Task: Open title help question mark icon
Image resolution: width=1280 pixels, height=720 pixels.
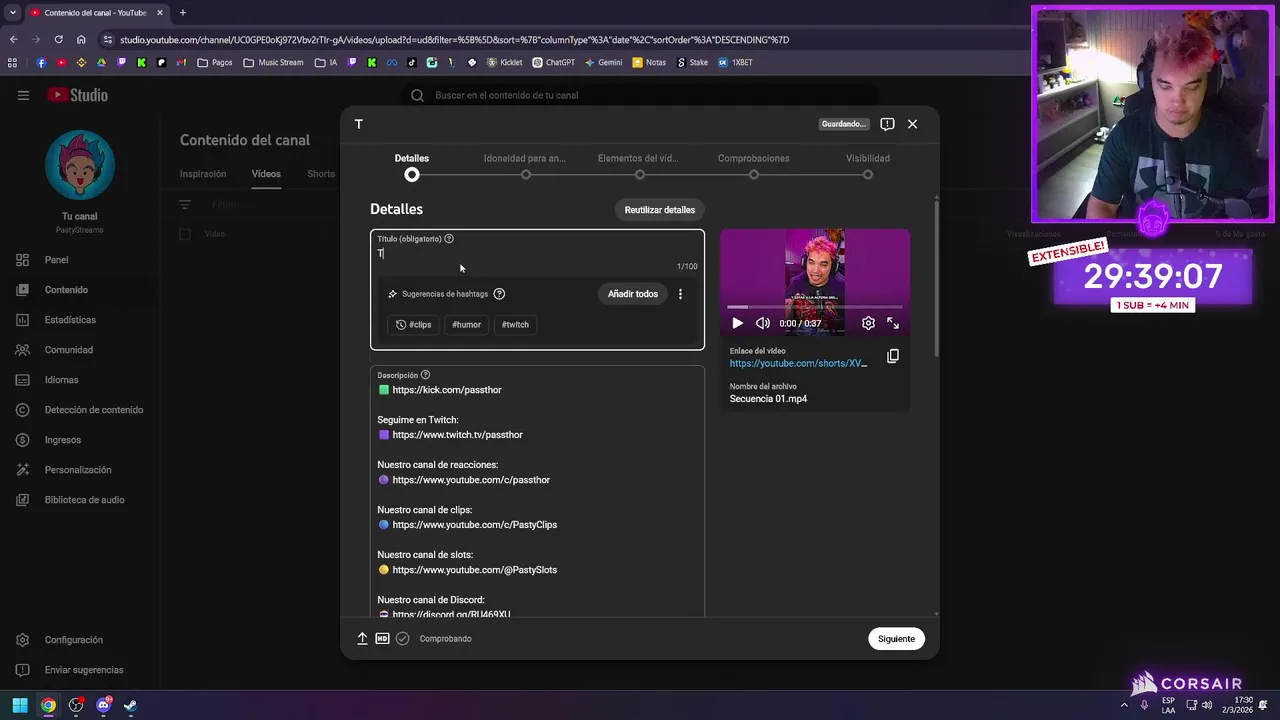Action: pos(449,239)
